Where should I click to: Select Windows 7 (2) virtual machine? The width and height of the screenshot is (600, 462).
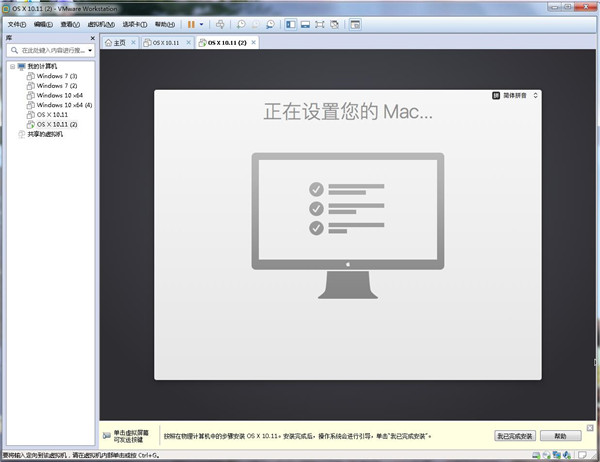[x=57, y=86]
